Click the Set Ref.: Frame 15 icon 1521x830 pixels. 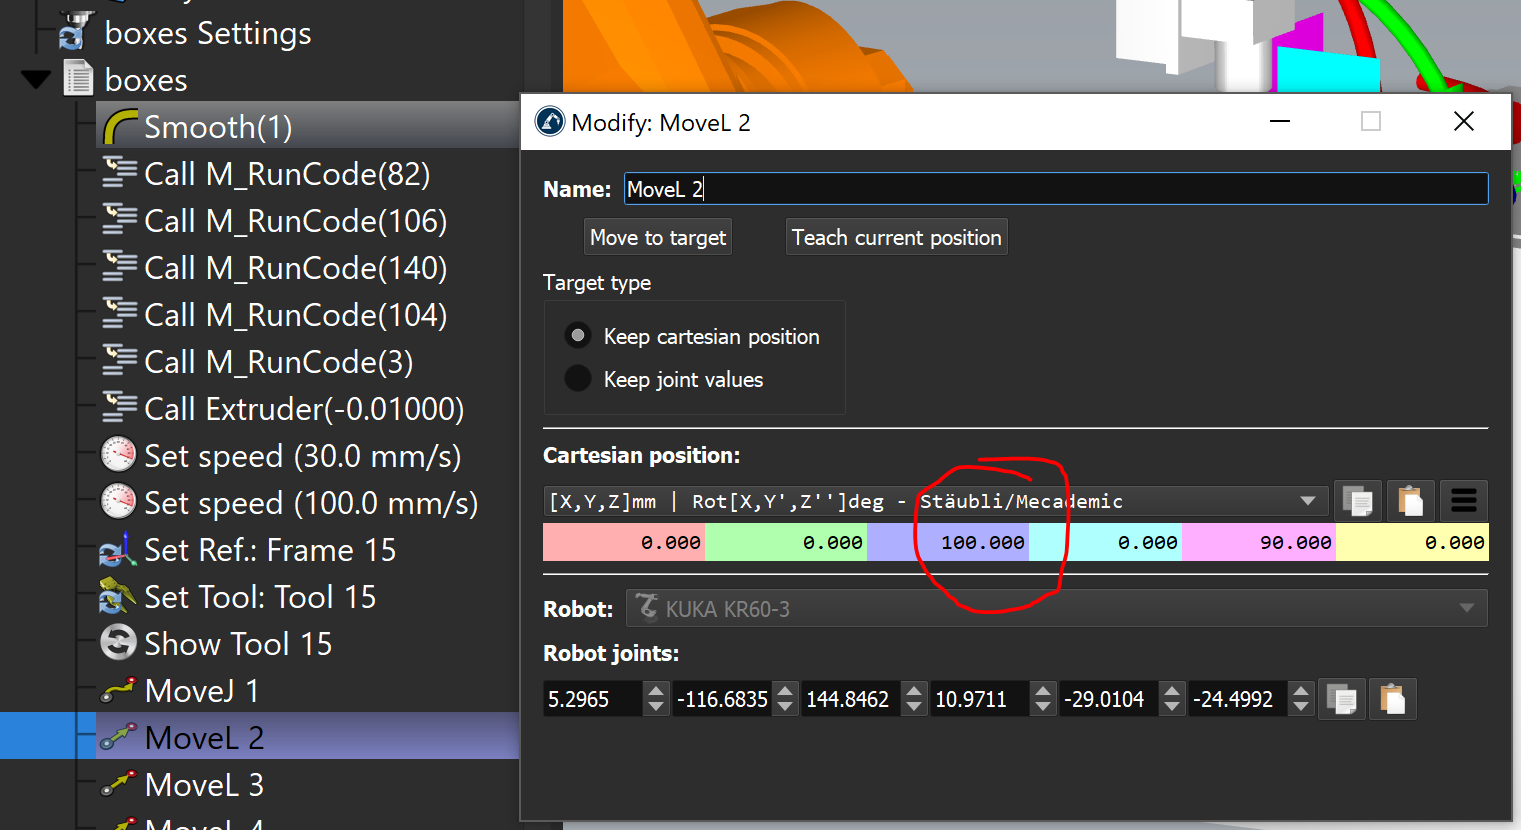point(118,550)
